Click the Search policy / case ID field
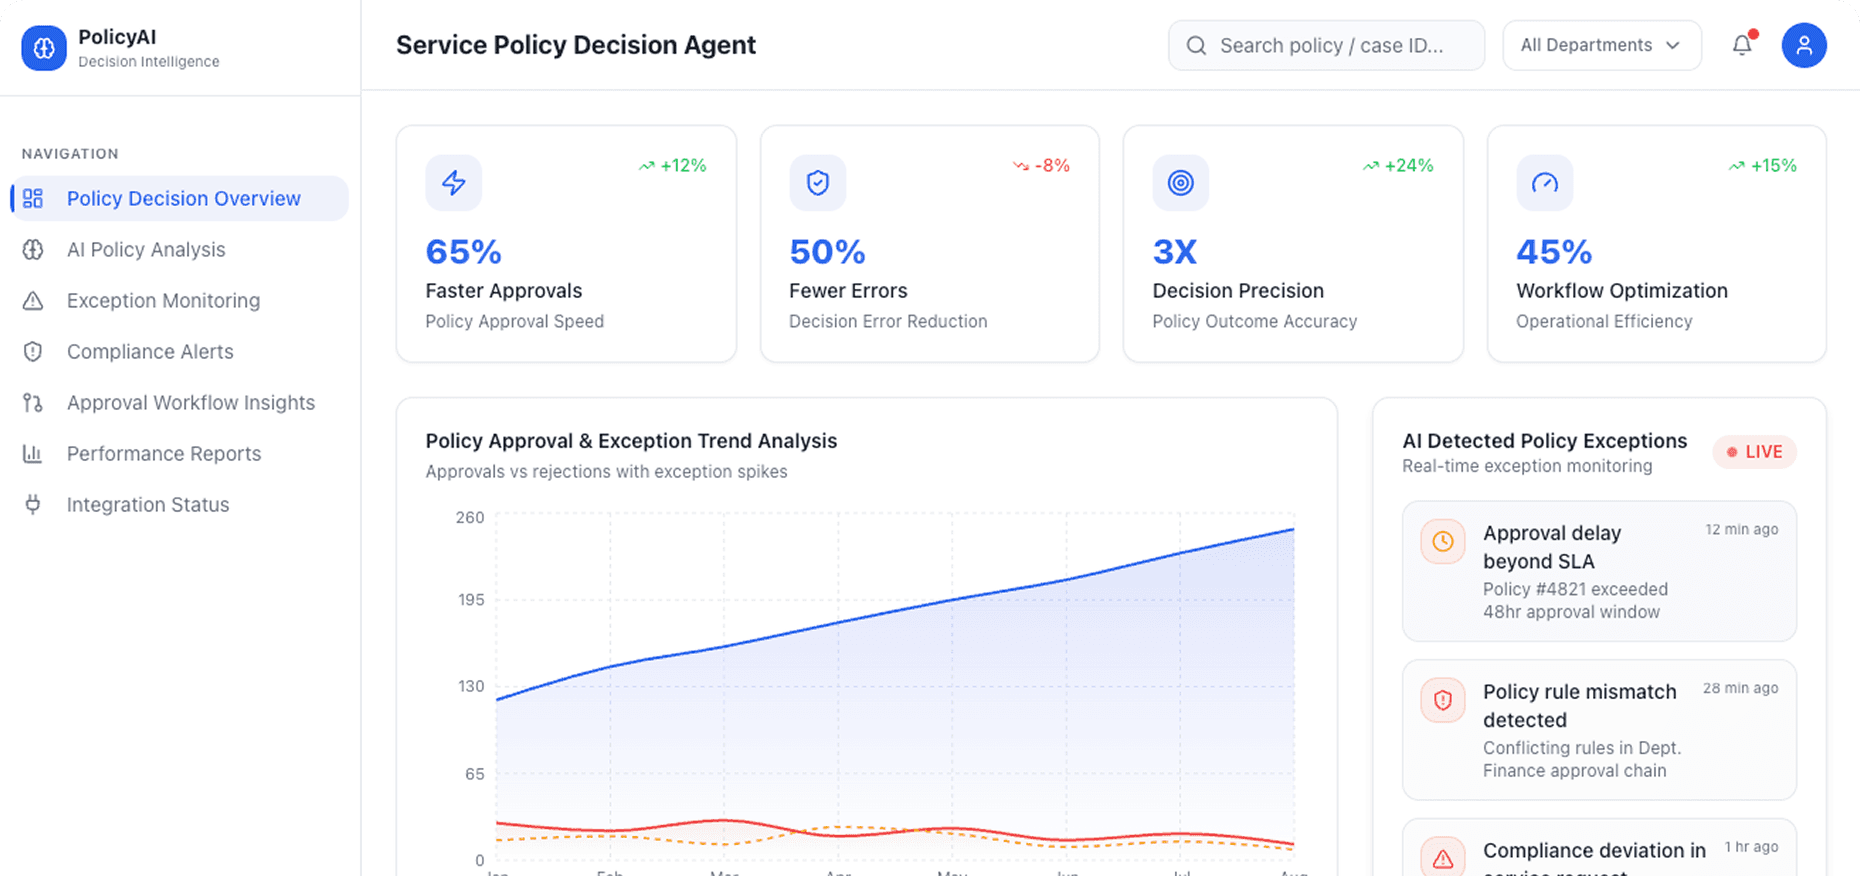The width and height of the screenshot is (1860, 876). pos(1326,45)
